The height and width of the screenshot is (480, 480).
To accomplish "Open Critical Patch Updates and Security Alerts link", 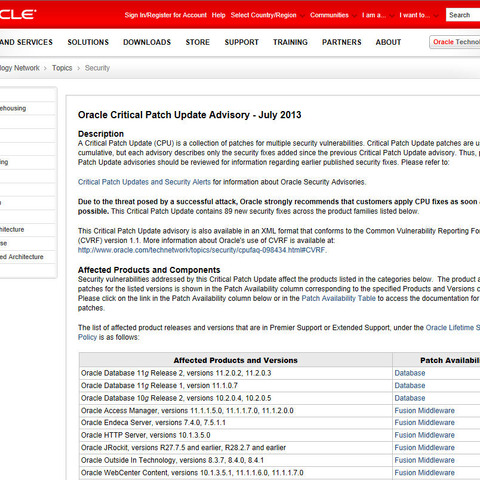I will [x=144, y=182].
